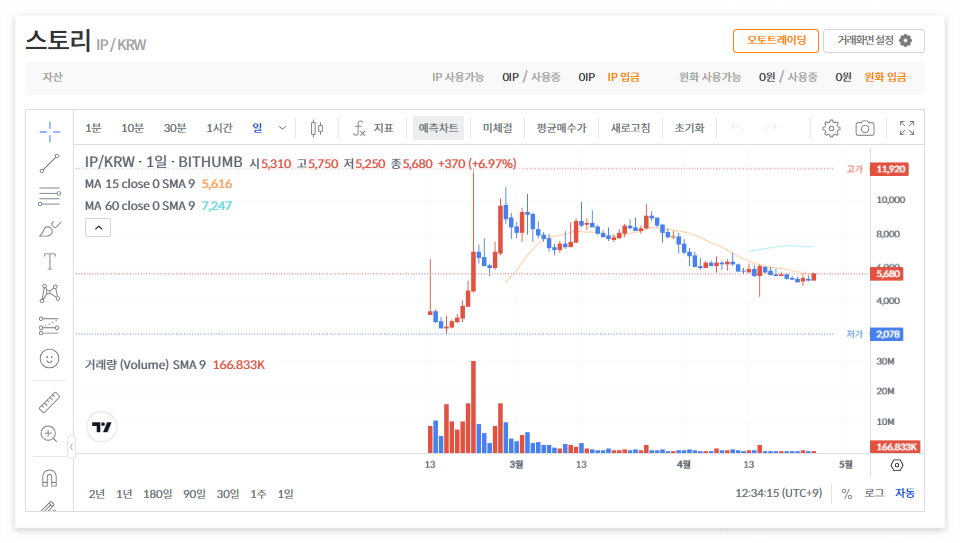The height and width of the screenshot is (543, 960).
Task: Click the 거래량 (Volume) SMA 9 label
Action: click(x=145, y=365)
